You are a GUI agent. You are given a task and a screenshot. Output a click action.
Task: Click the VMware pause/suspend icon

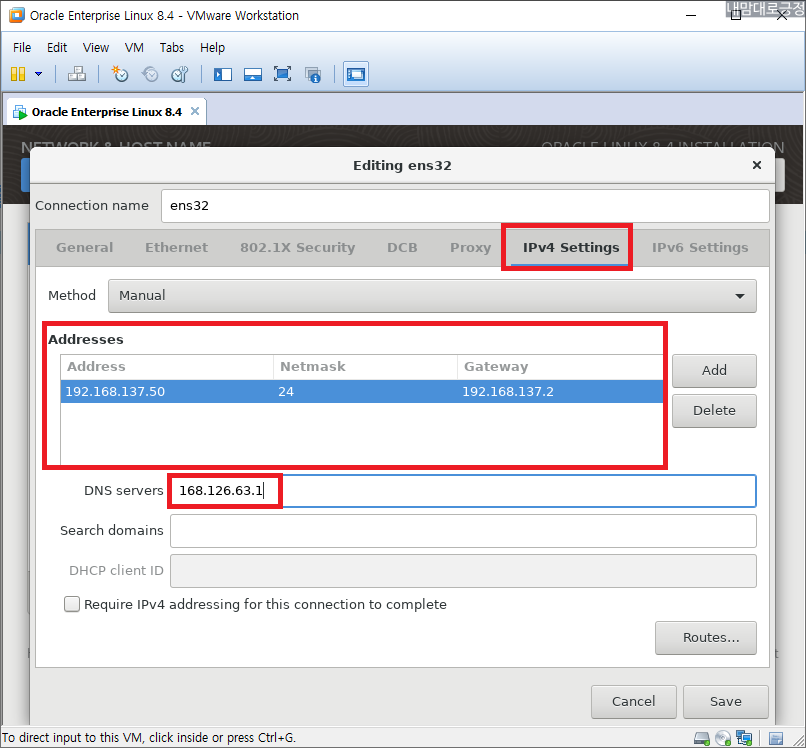(18, 74)
